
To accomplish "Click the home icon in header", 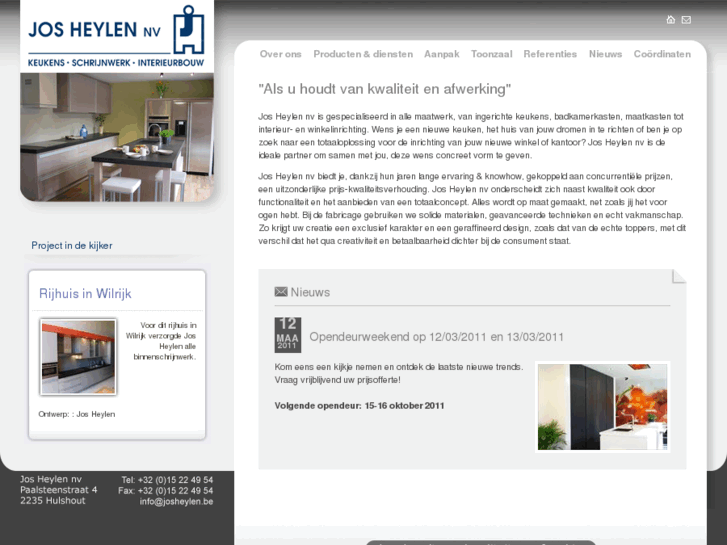I will tap(670, 19).
